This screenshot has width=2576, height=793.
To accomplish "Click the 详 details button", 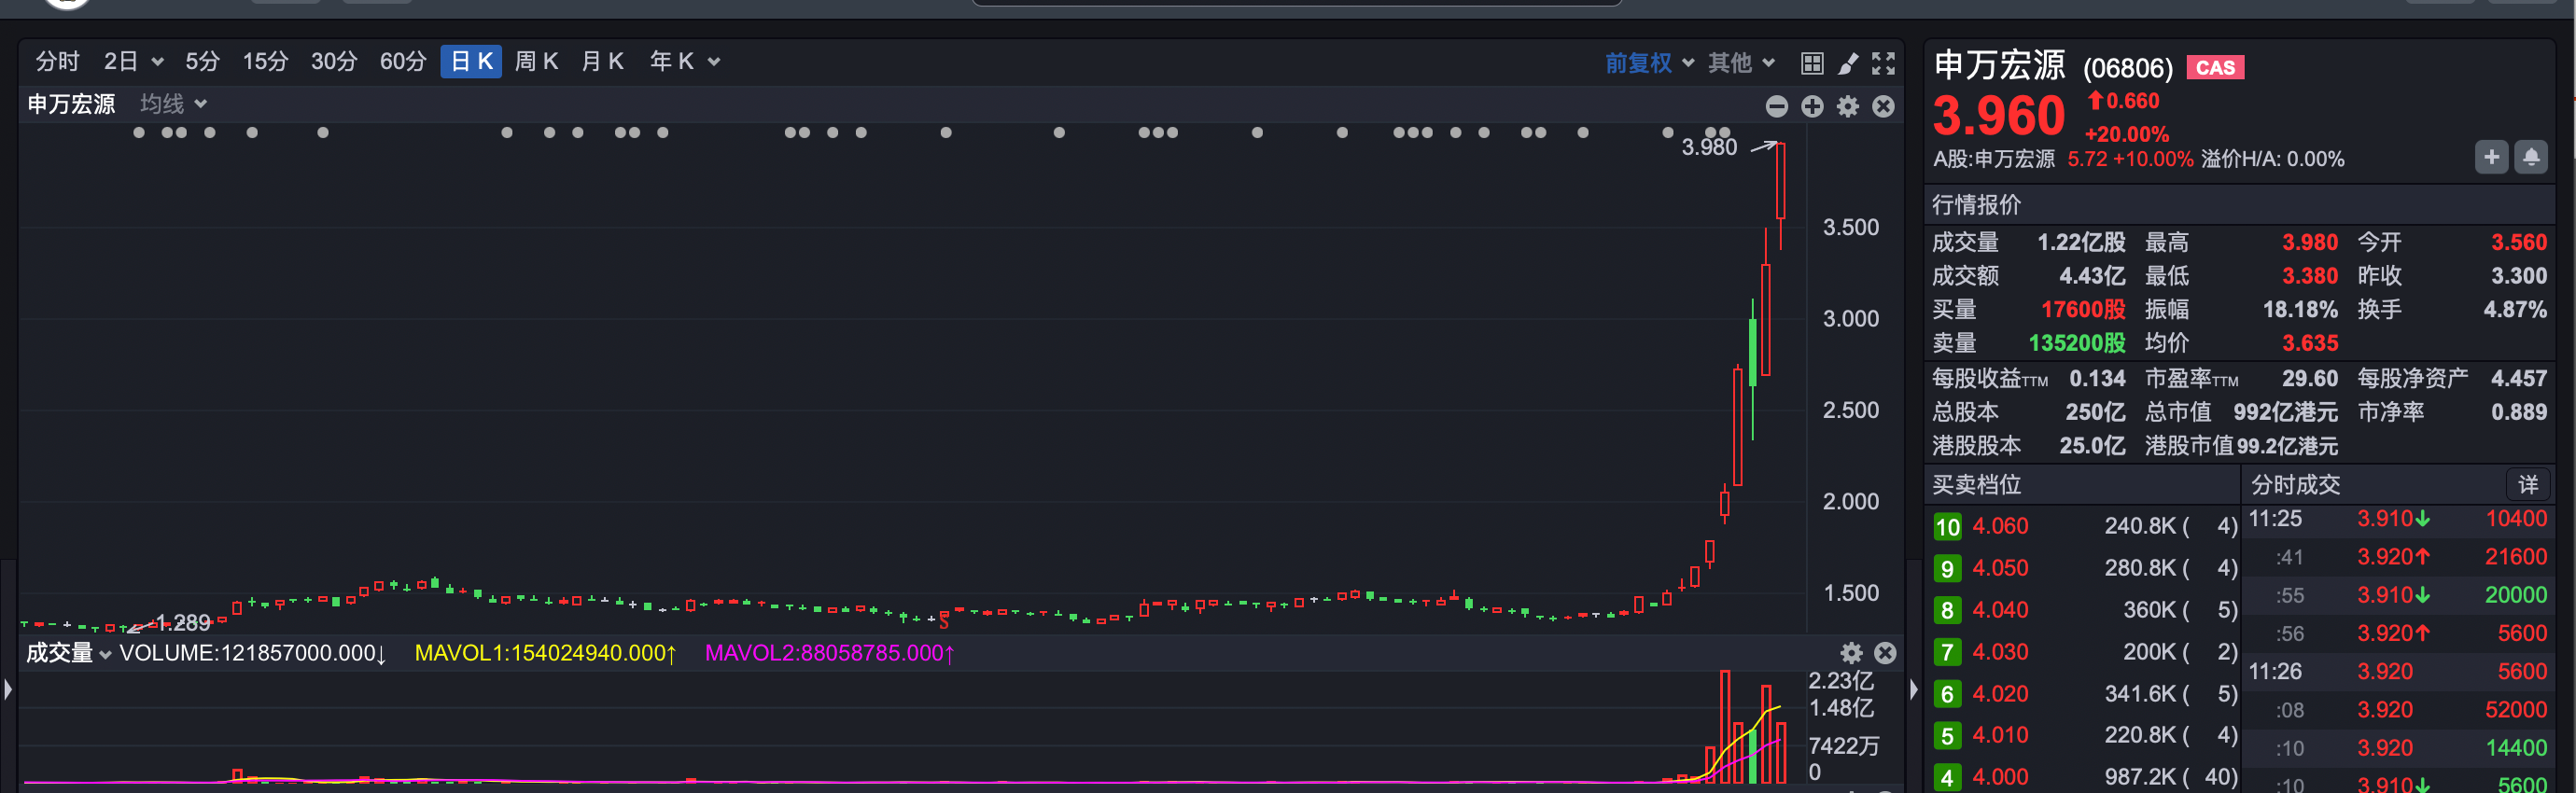I will [x=2527, y=485].
